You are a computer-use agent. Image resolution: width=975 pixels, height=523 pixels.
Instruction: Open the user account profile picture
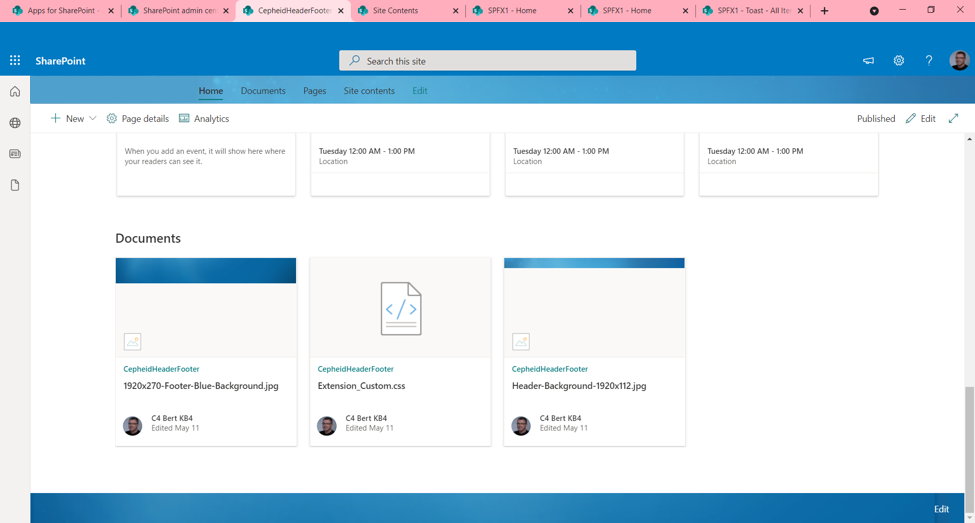[x=958, y=61]
